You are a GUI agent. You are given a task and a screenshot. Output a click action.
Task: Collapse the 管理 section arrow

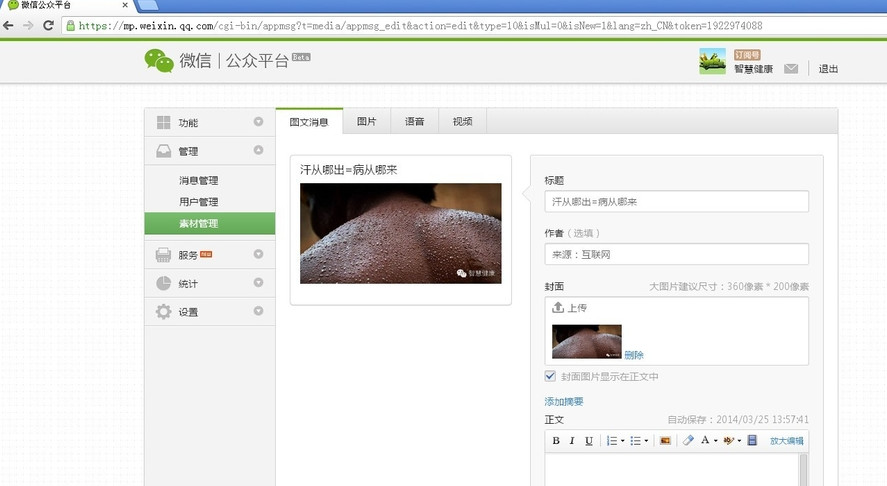[259, 150]
